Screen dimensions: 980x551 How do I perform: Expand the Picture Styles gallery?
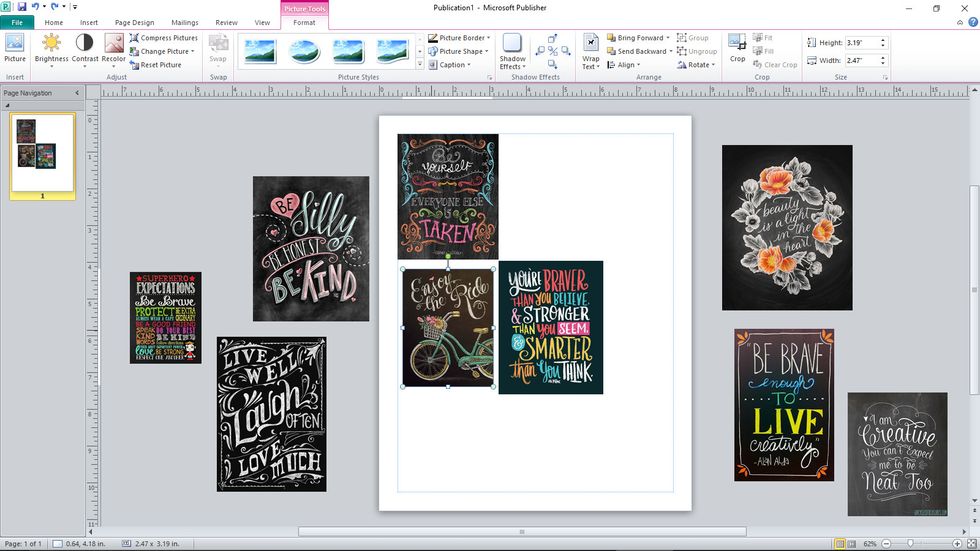coord(420,64)
